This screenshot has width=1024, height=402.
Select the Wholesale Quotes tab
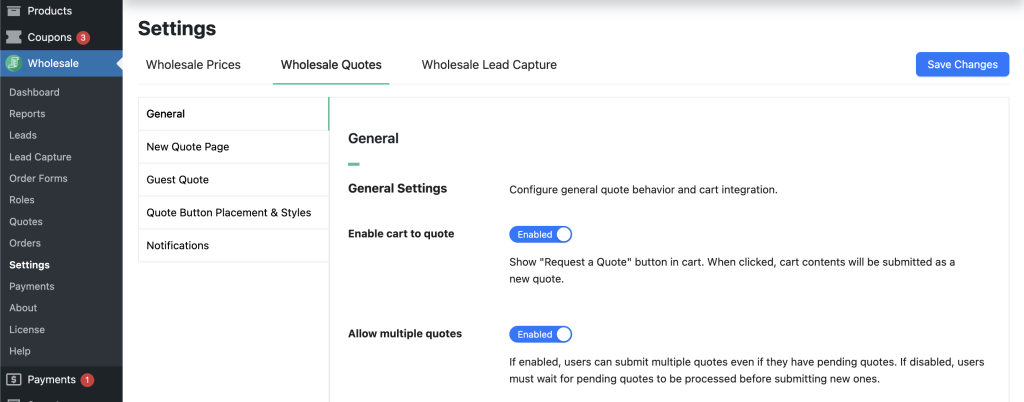331,65
